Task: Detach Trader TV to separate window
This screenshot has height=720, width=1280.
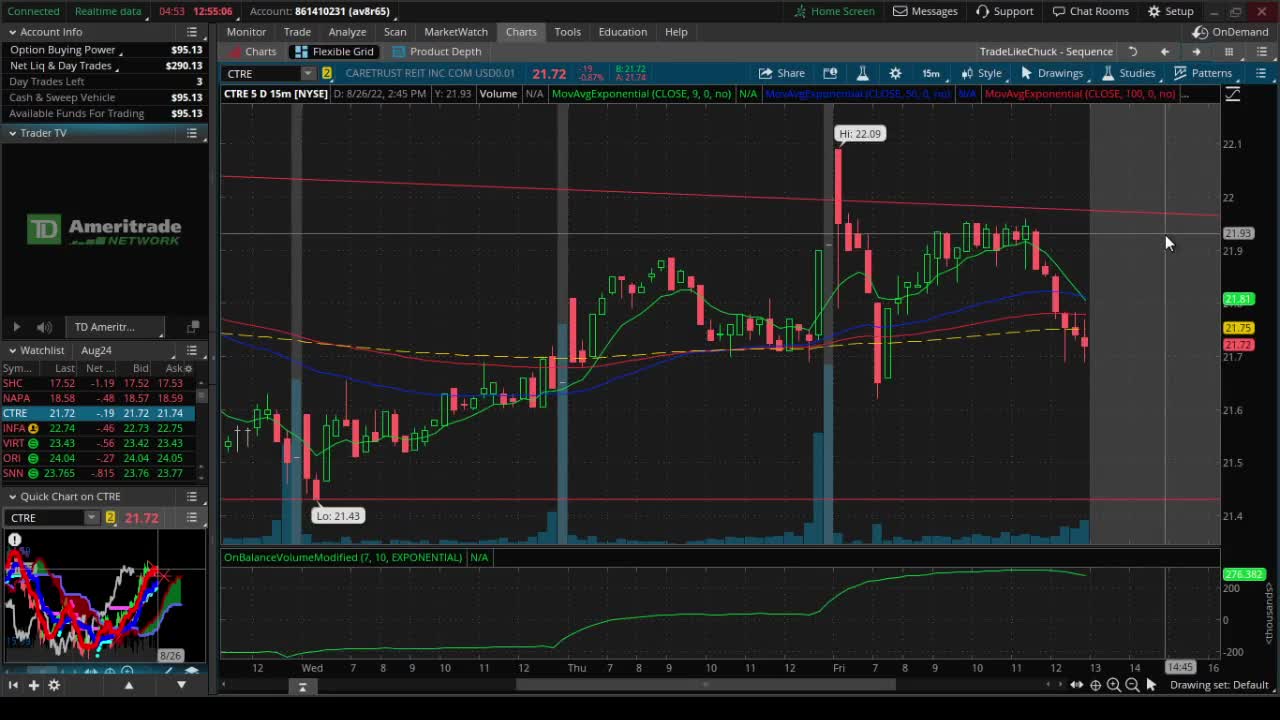Action: coord(193,327)
